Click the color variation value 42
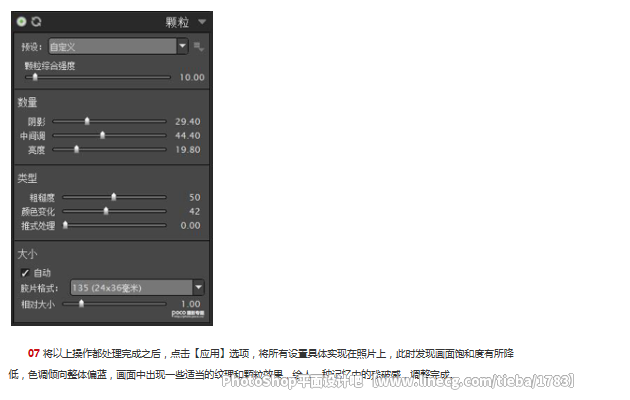 tap(194, 211)
